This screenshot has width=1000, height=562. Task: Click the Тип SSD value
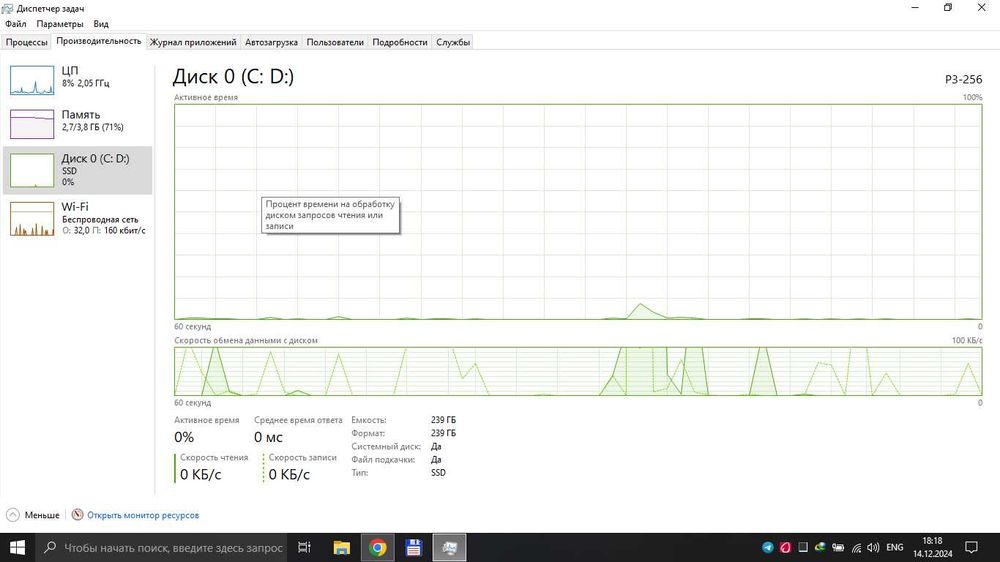point(438,473)
